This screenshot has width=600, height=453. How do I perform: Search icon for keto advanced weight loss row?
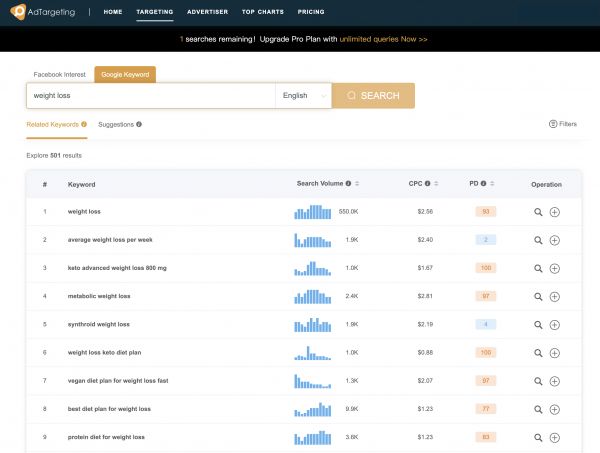538,269
